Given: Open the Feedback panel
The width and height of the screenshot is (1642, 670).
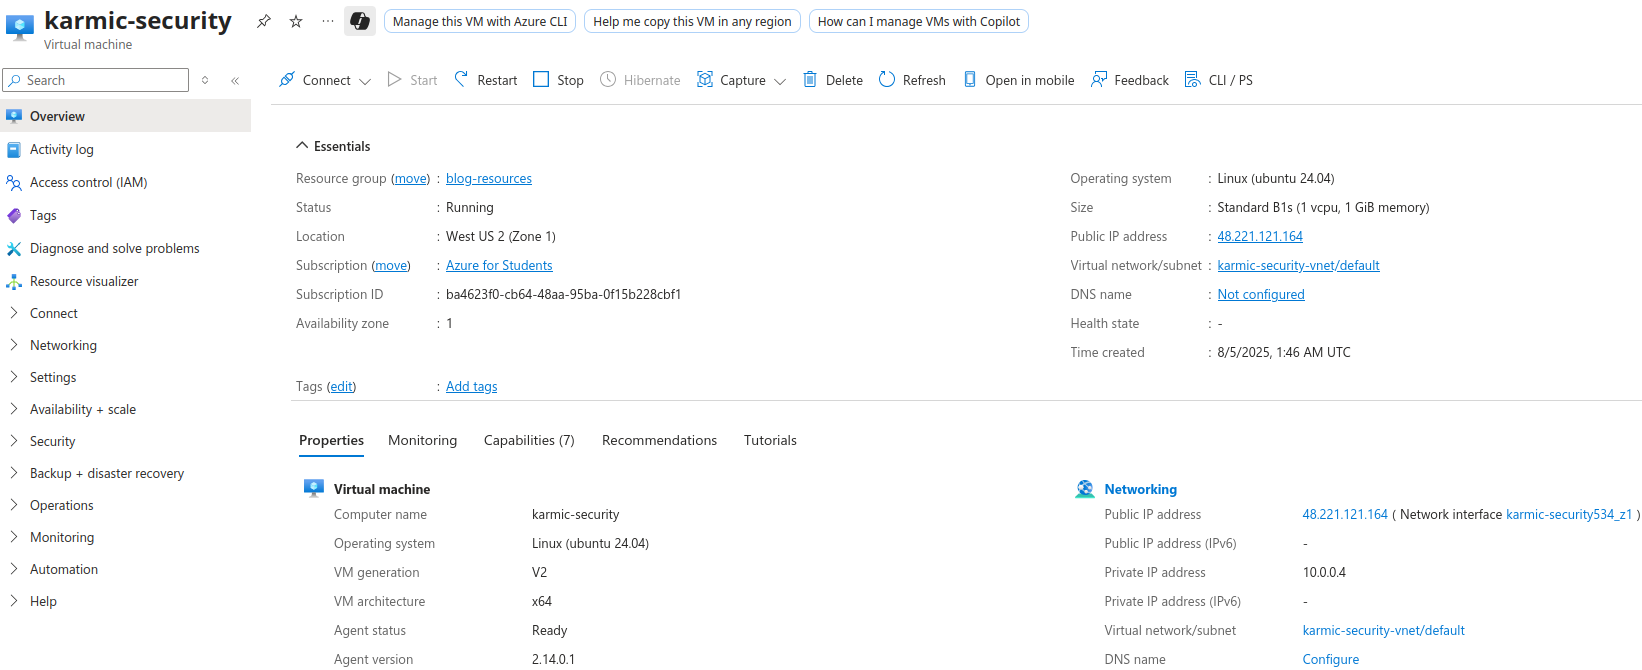Looking at the screenshot, I should [x=1130, y=80].
